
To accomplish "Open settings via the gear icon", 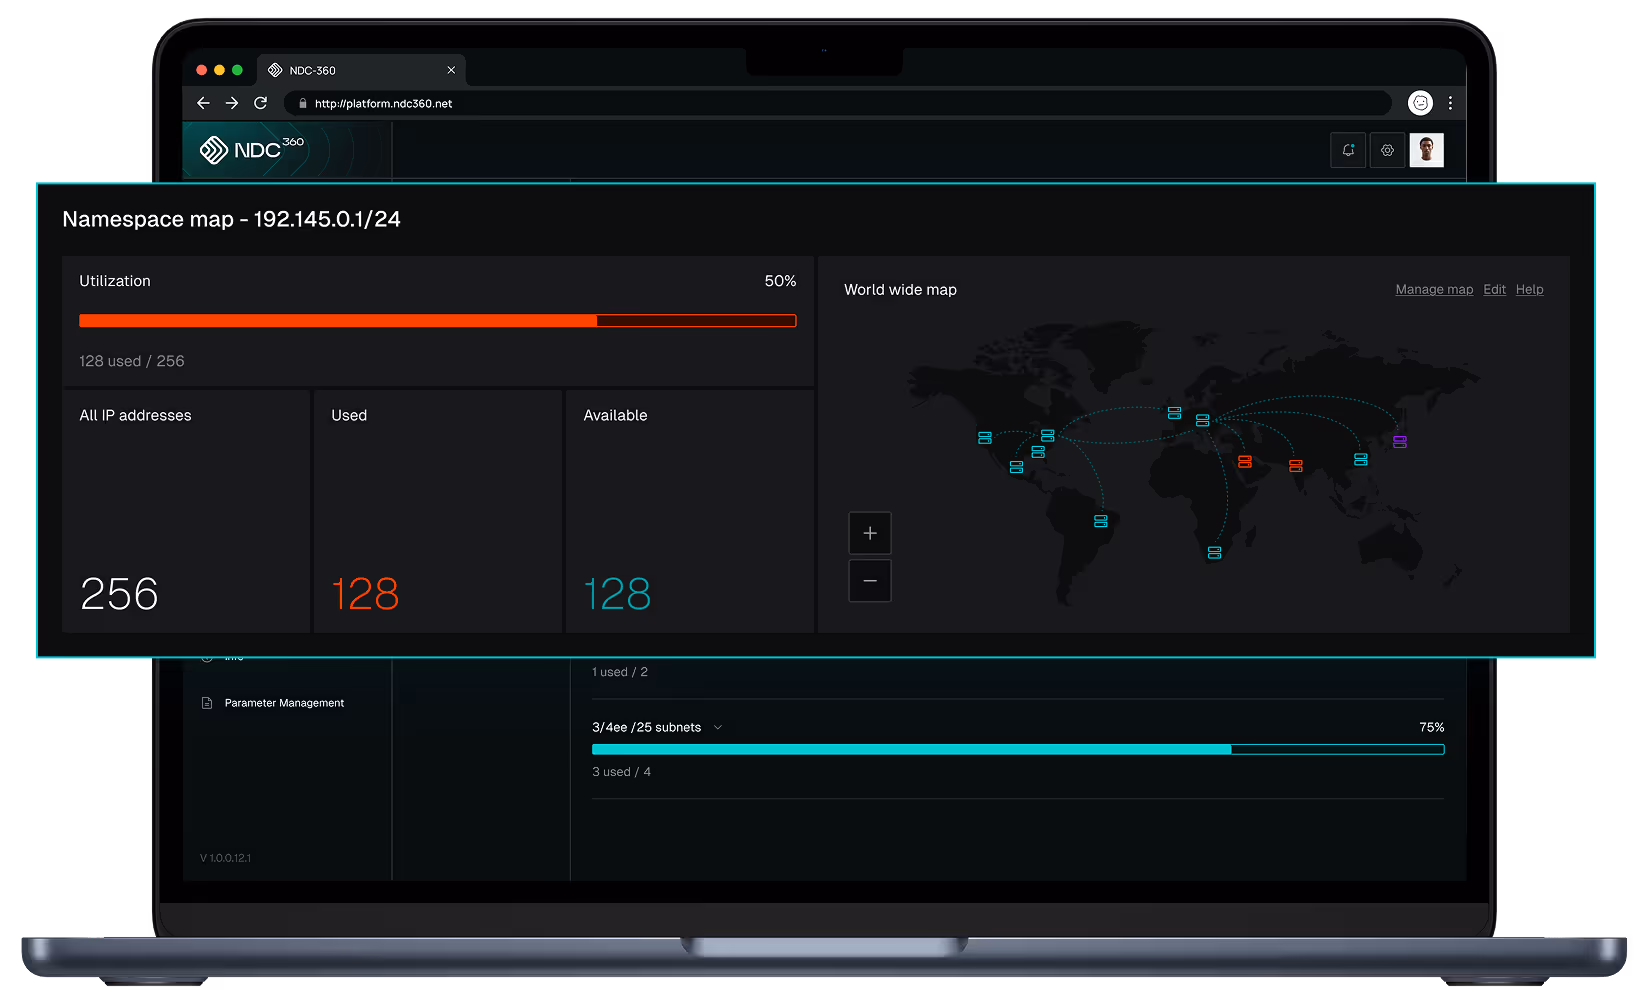I will [x=1387, y=149].
